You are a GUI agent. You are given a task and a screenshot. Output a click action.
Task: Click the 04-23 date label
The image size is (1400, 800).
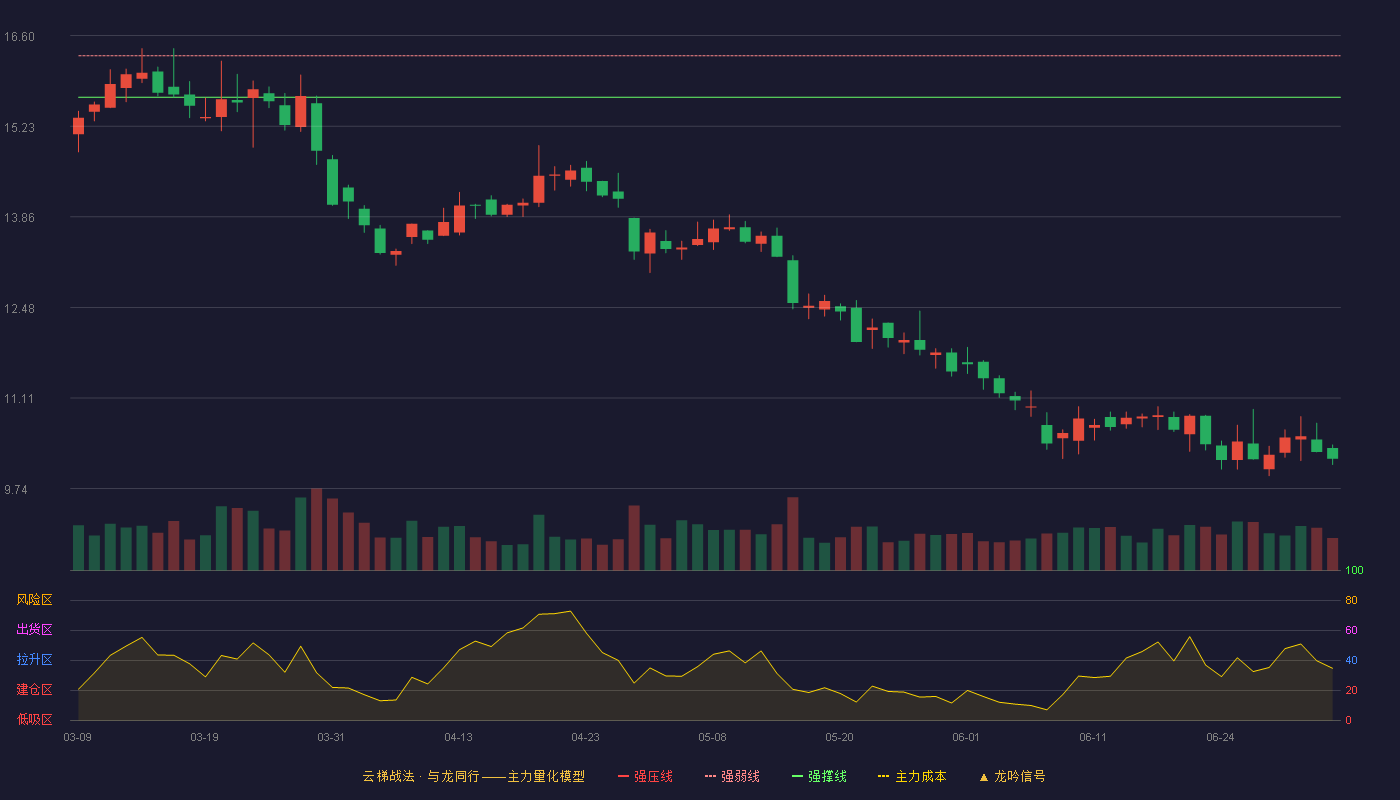coord(585,737)
